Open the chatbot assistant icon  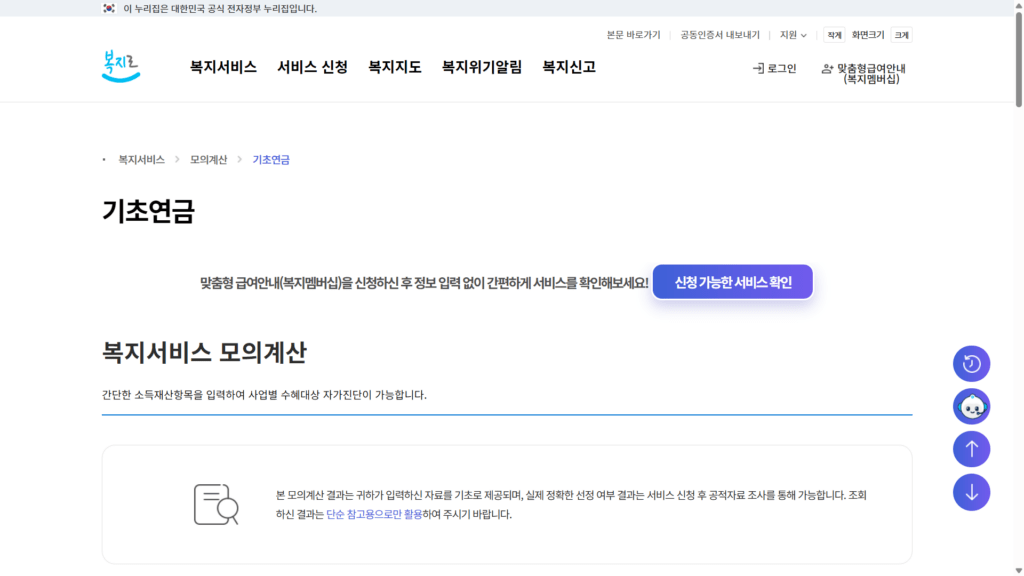[x=971, y=407]
